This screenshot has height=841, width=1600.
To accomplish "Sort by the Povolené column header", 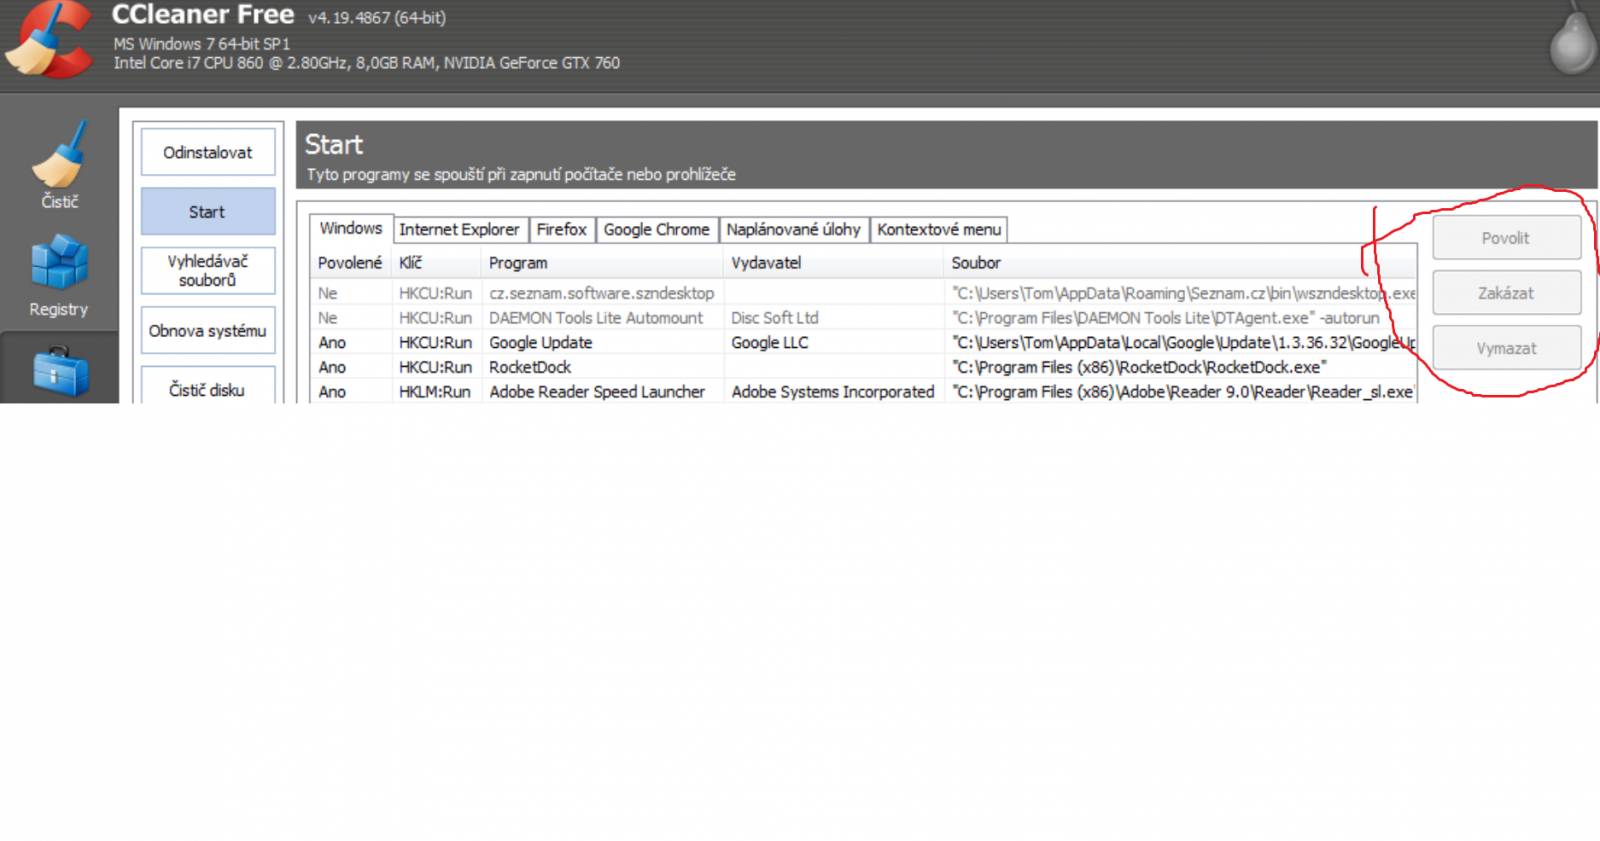I will point(350,263).
